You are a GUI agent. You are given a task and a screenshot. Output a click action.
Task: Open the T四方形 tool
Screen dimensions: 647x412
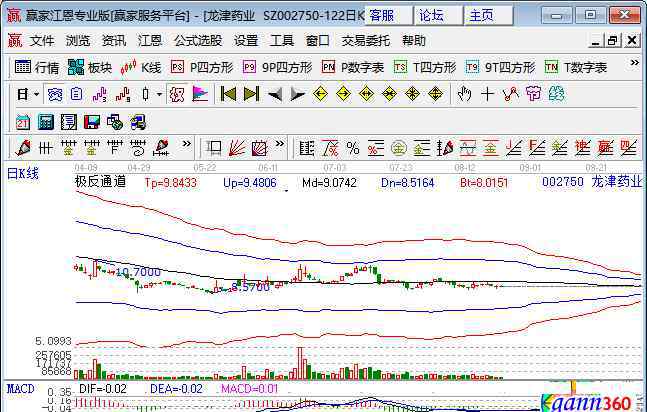425,67
